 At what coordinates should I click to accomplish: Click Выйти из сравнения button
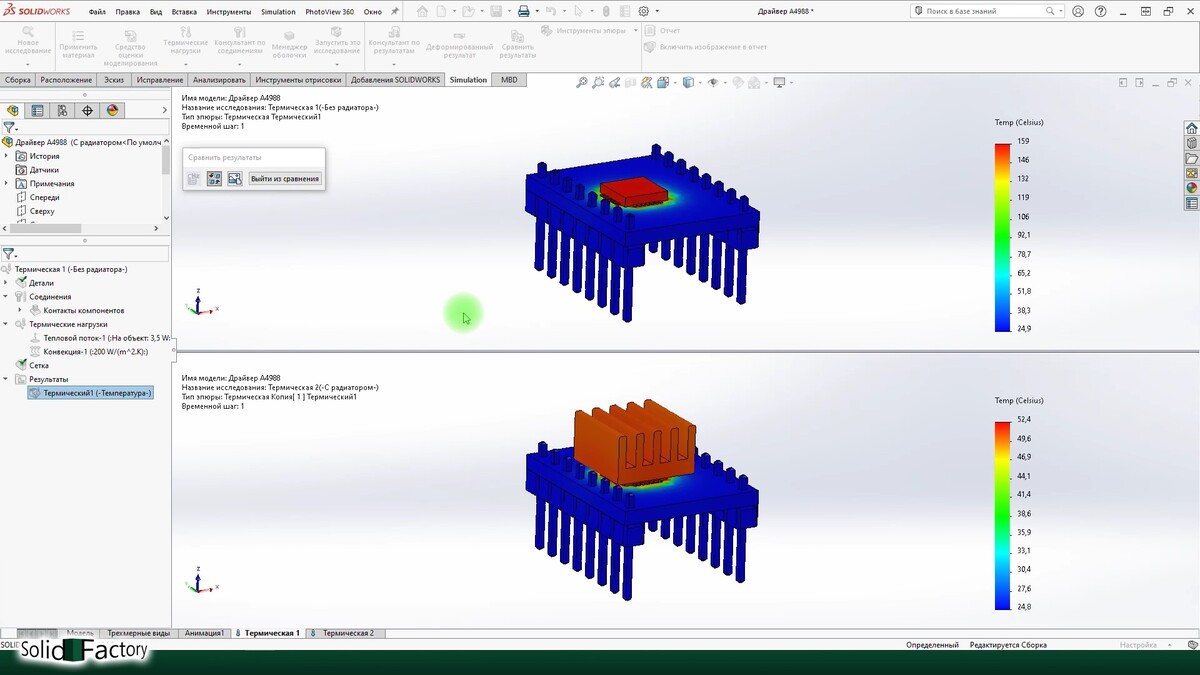[x=285, y=179]
